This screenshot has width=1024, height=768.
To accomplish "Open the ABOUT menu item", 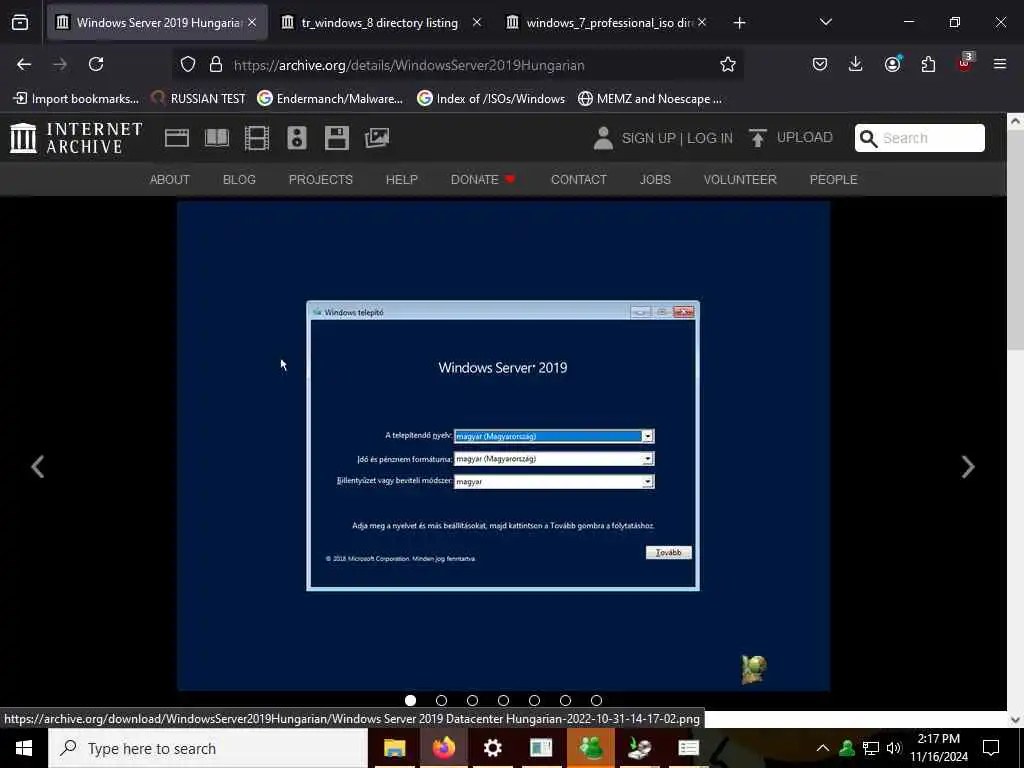I will [x=170, y=180].
